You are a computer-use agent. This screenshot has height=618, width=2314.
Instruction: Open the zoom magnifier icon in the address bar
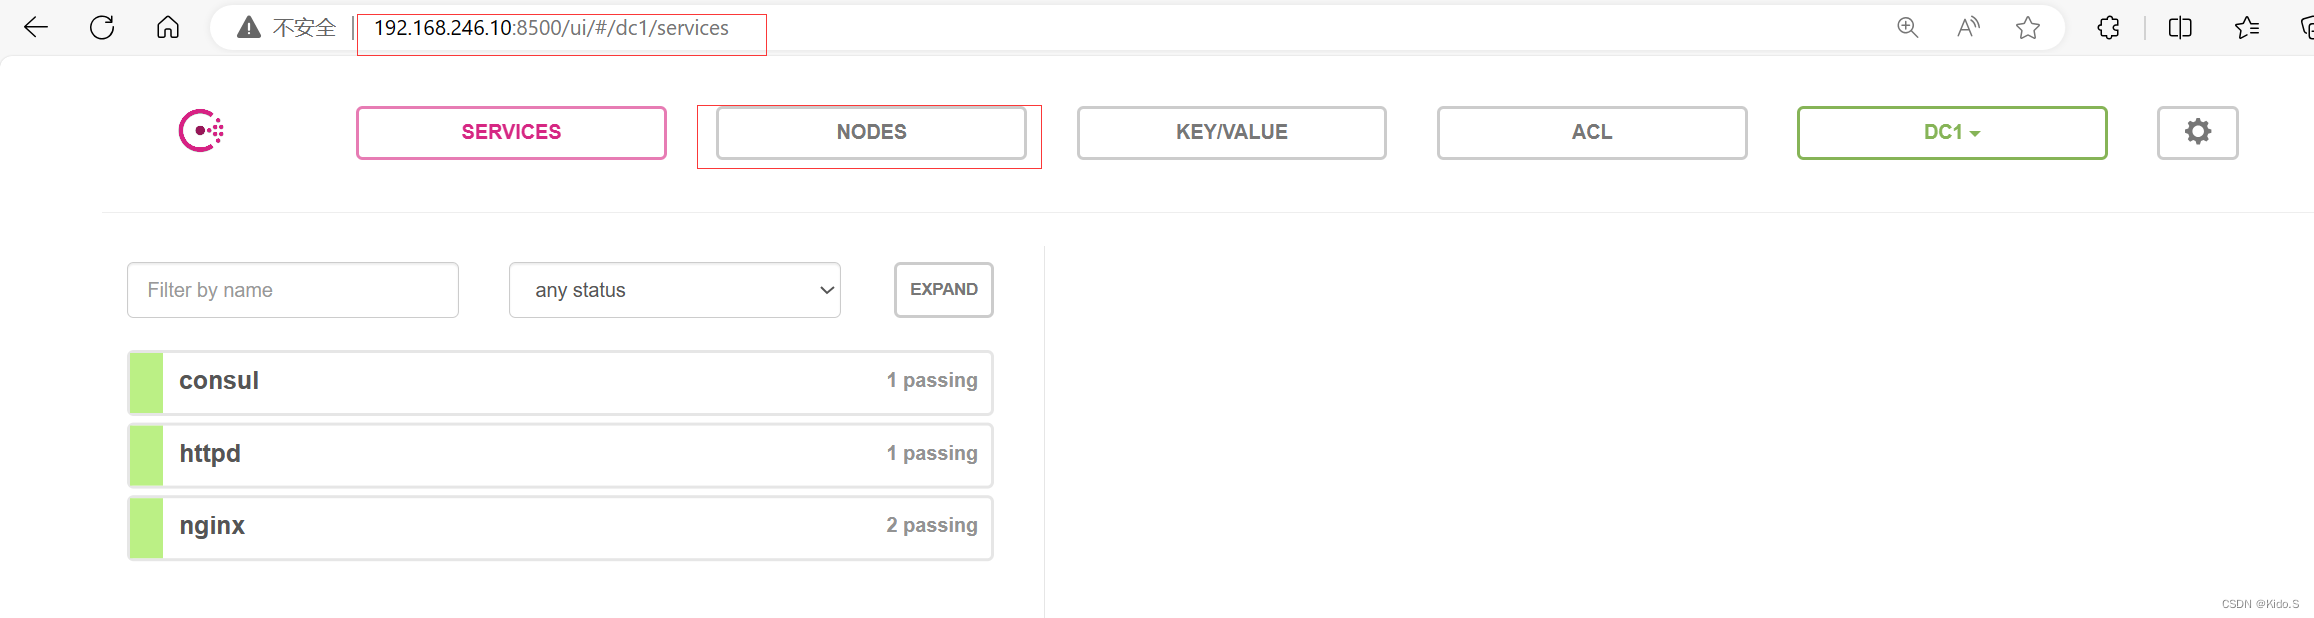click(1907, 28)
